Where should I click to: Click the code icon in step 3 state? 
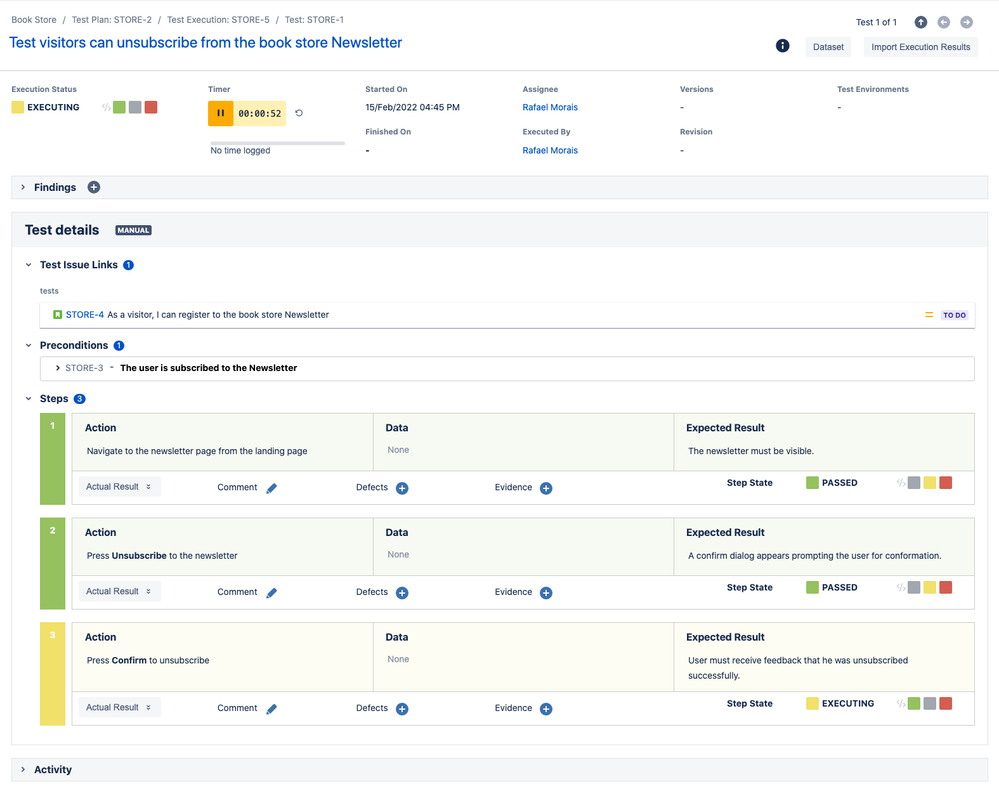[x=901, y=704]
